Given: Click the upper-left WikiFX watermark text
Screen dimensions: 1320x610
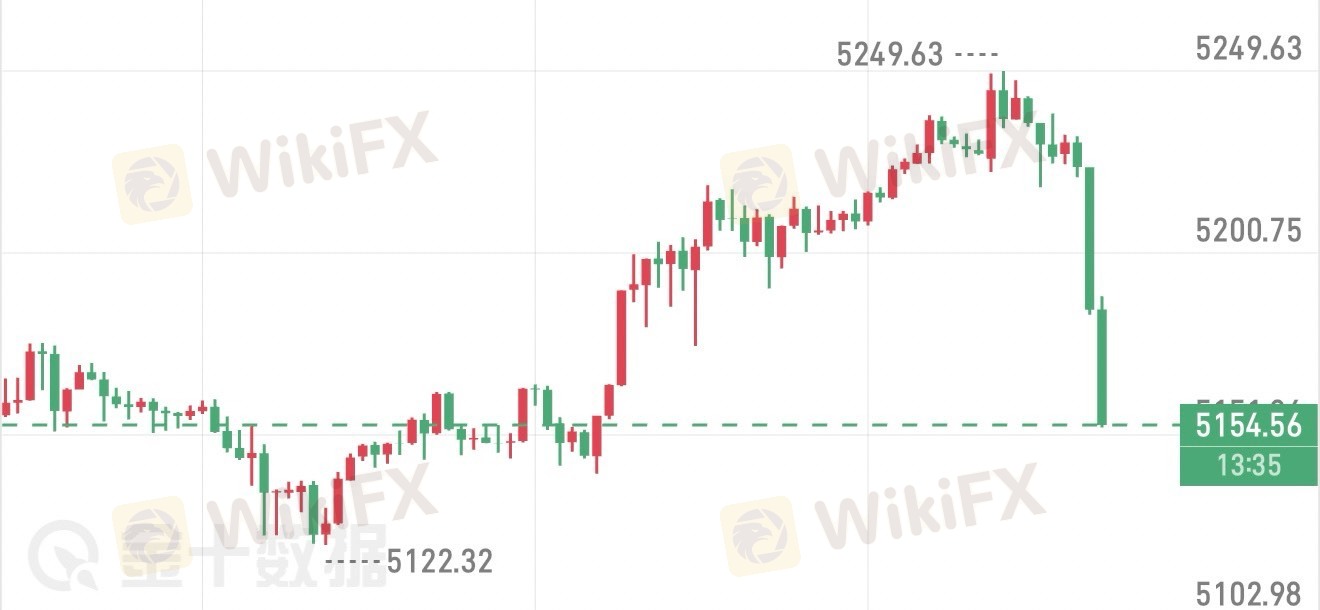Looking at the screenshot, I should tap(322, 155).
